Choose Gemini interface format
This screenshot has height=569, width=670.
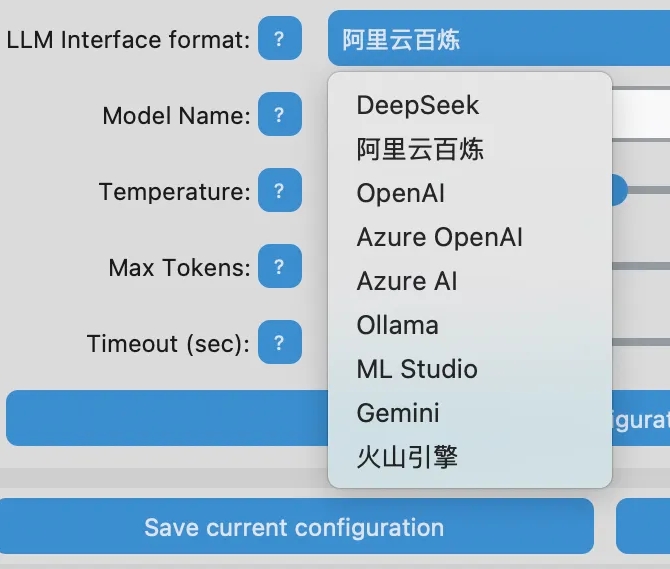(x=470, y=413)
